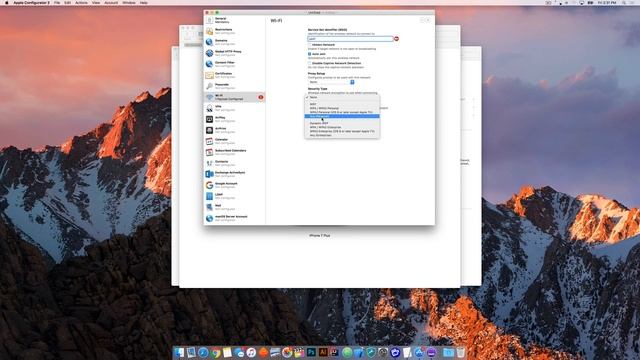Enable the Hidden Network checkbox
The image size is (640, 360).
309,45
